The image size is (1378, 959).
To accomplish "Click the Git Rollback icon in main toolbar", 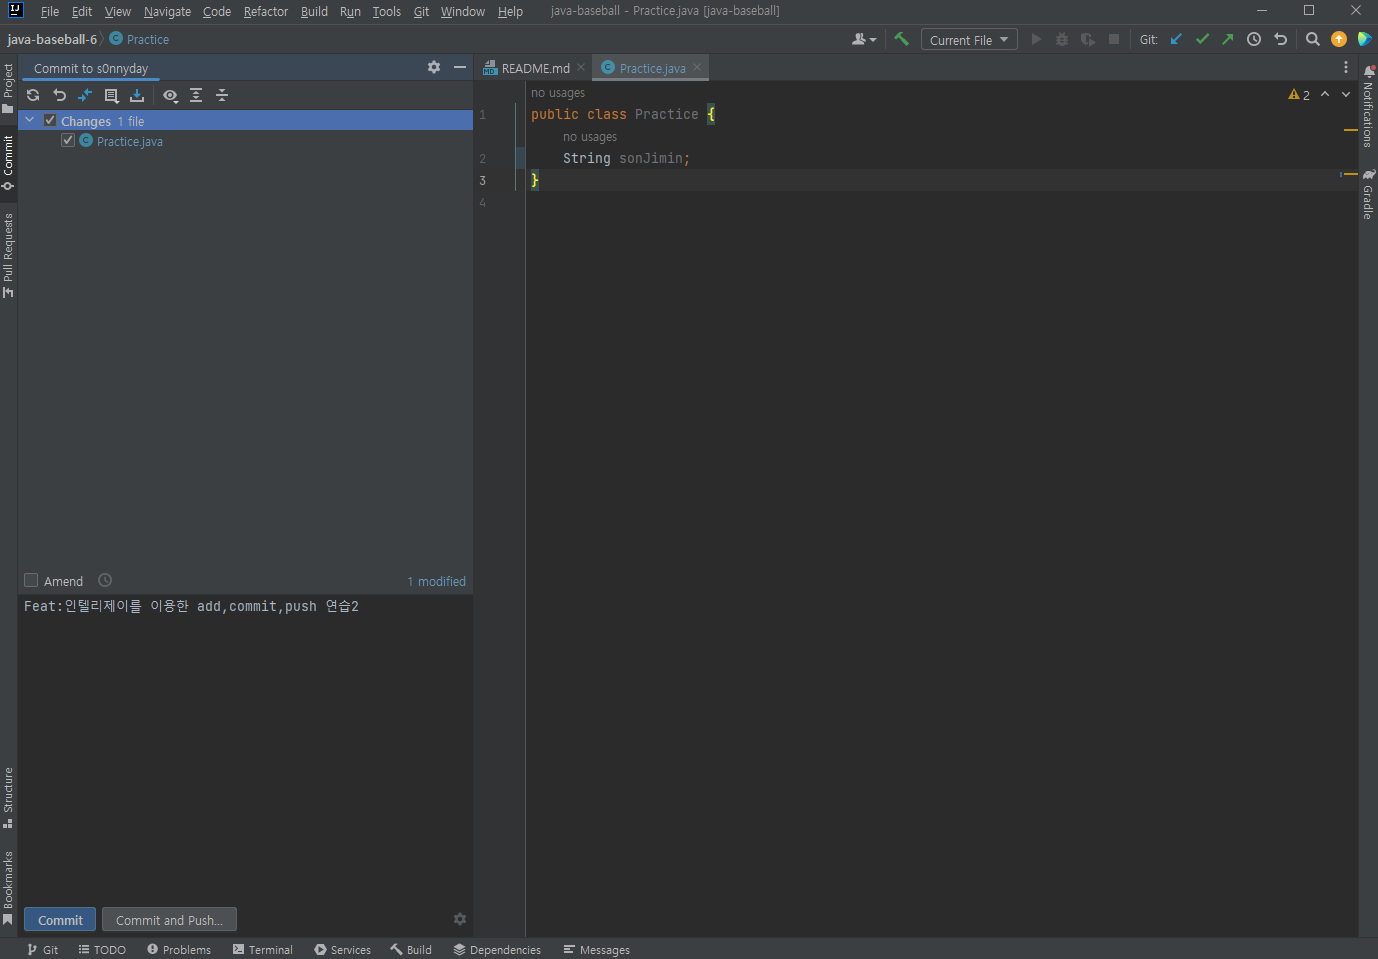I will (x=1280, y=39).
